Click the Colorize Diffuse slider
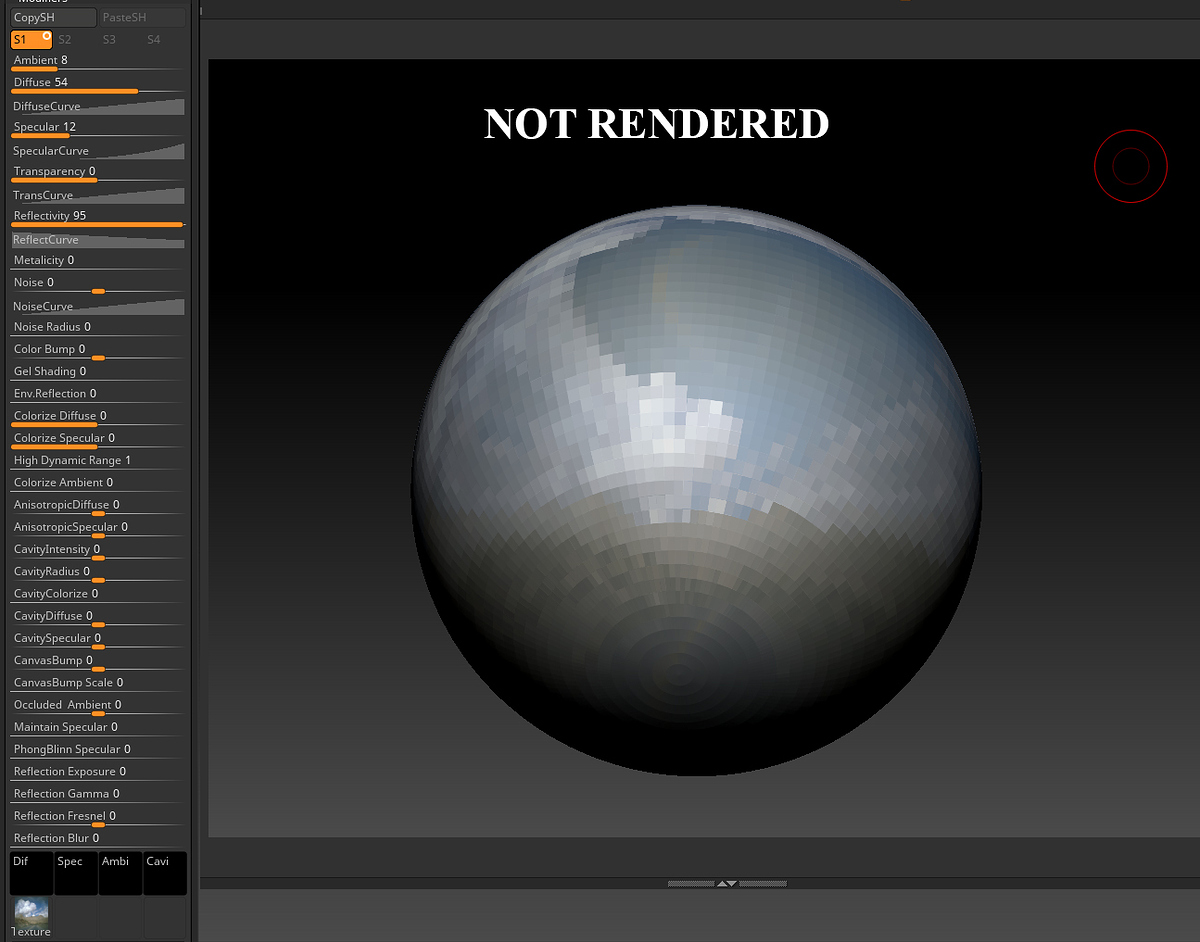1200x942 pixels. click(98, 417)
